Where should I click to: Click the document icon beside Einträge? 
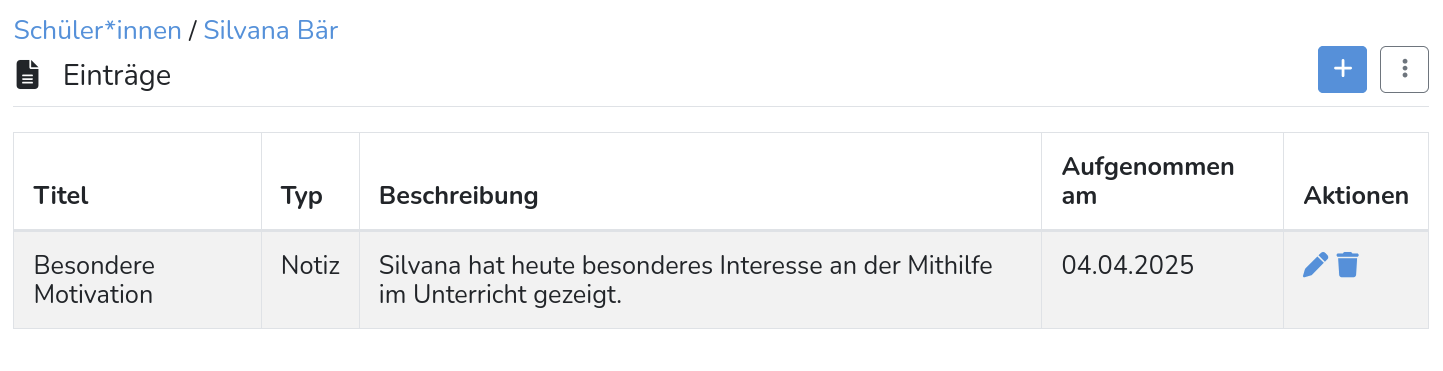click(x=28, y=75)
